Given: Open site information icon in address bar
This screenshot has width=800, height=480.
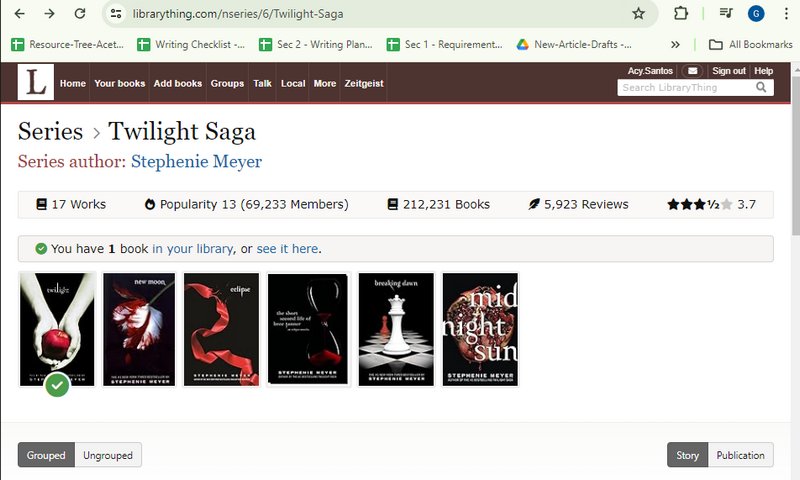Looking at the screenshot, I should click(x=116, y=14).
